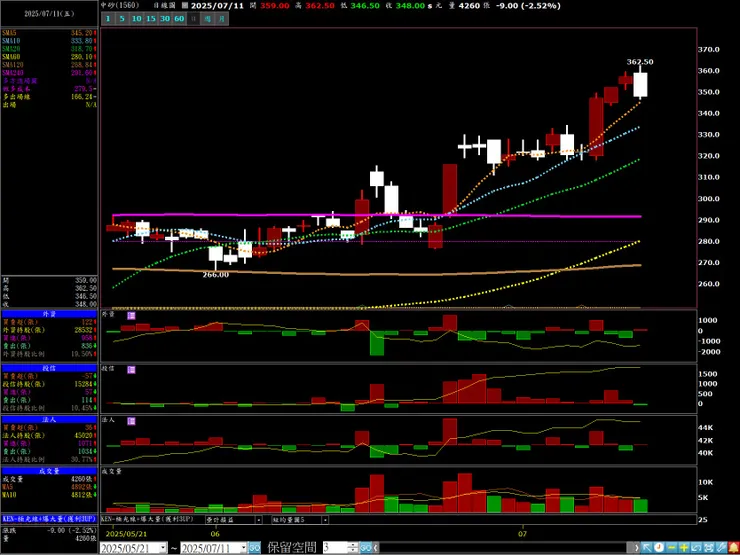The width and height of the screenshot is (740, 555).
Task: Click the 362.50 high price label on chart
Action: click(640, 62)
